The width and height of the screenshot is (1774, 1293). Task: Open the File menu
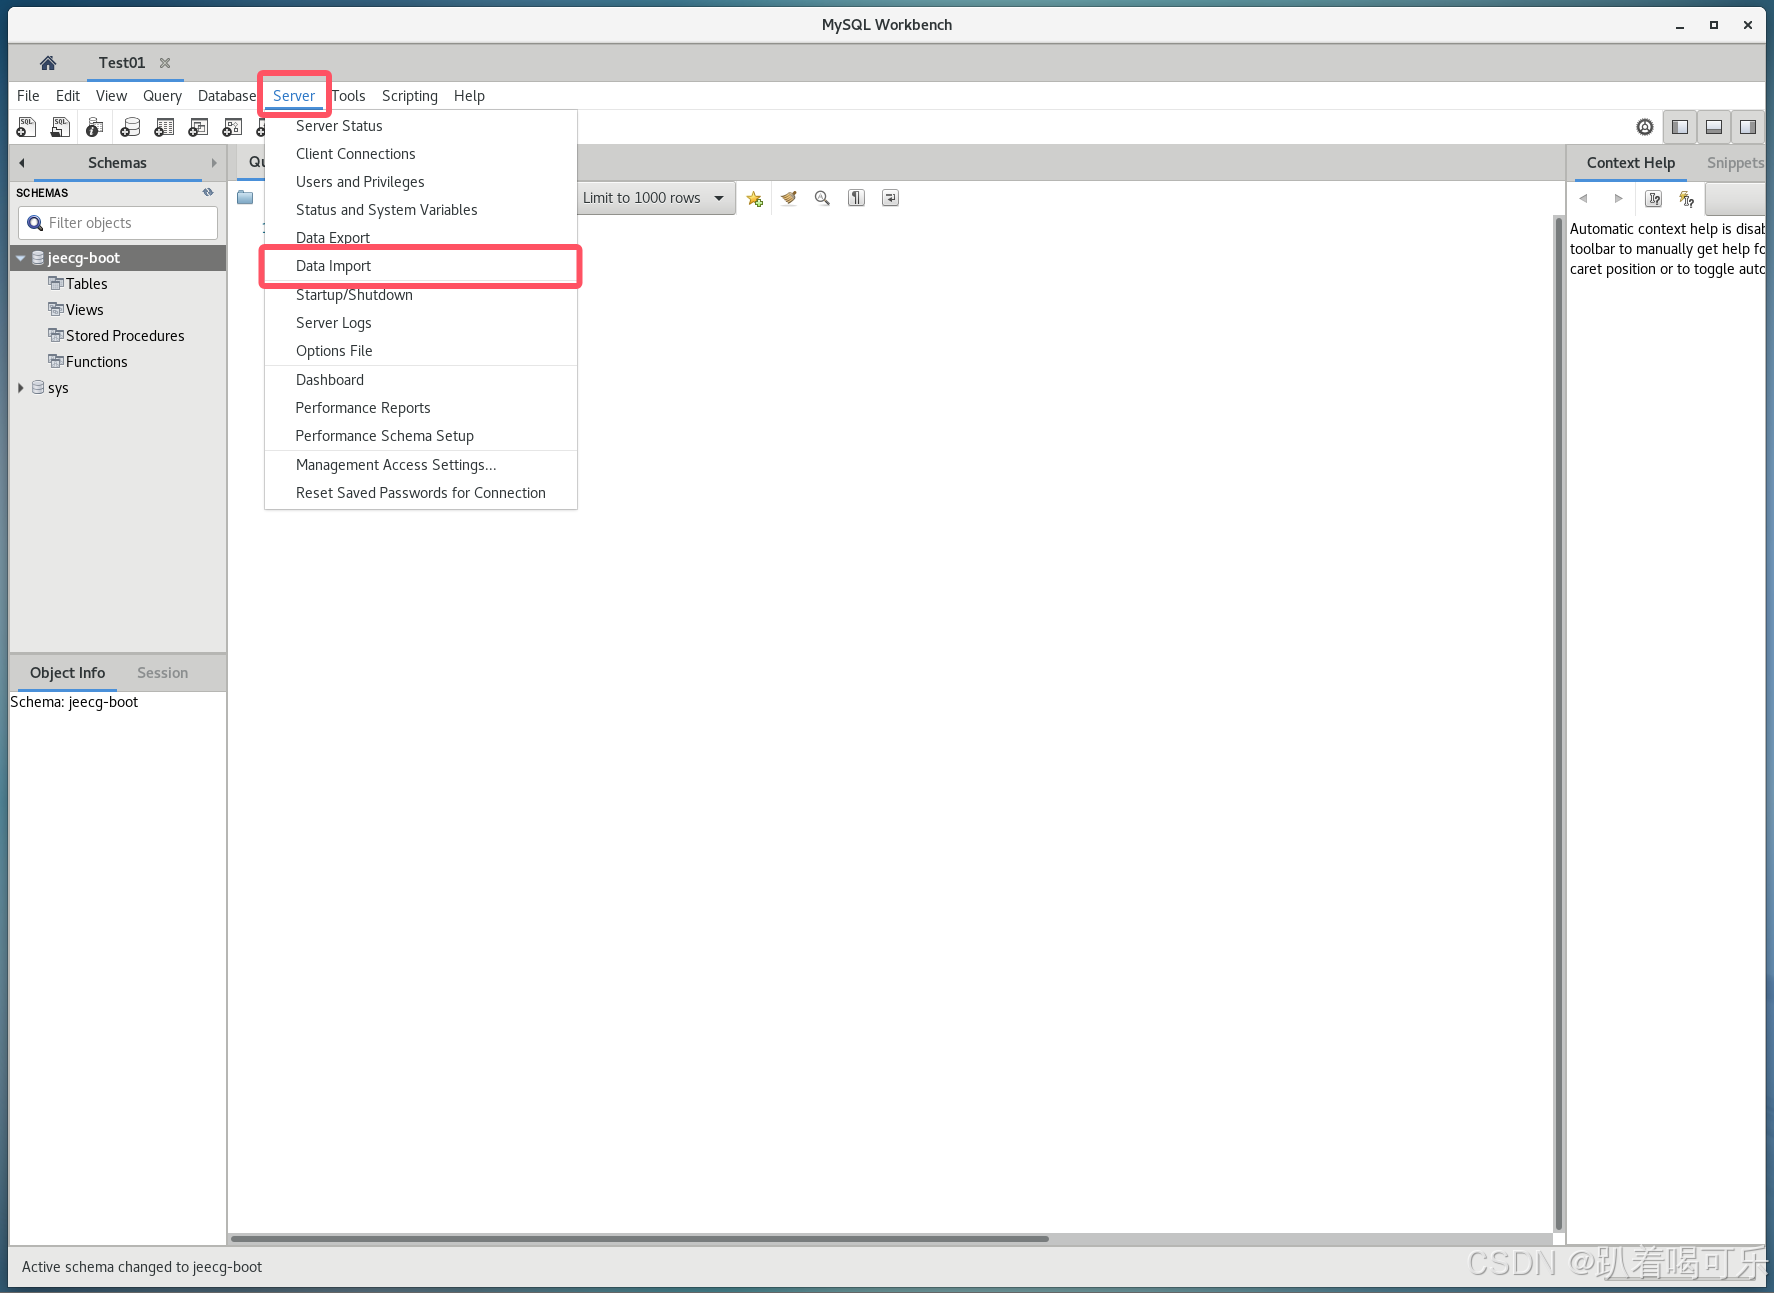tap(28, 96)
